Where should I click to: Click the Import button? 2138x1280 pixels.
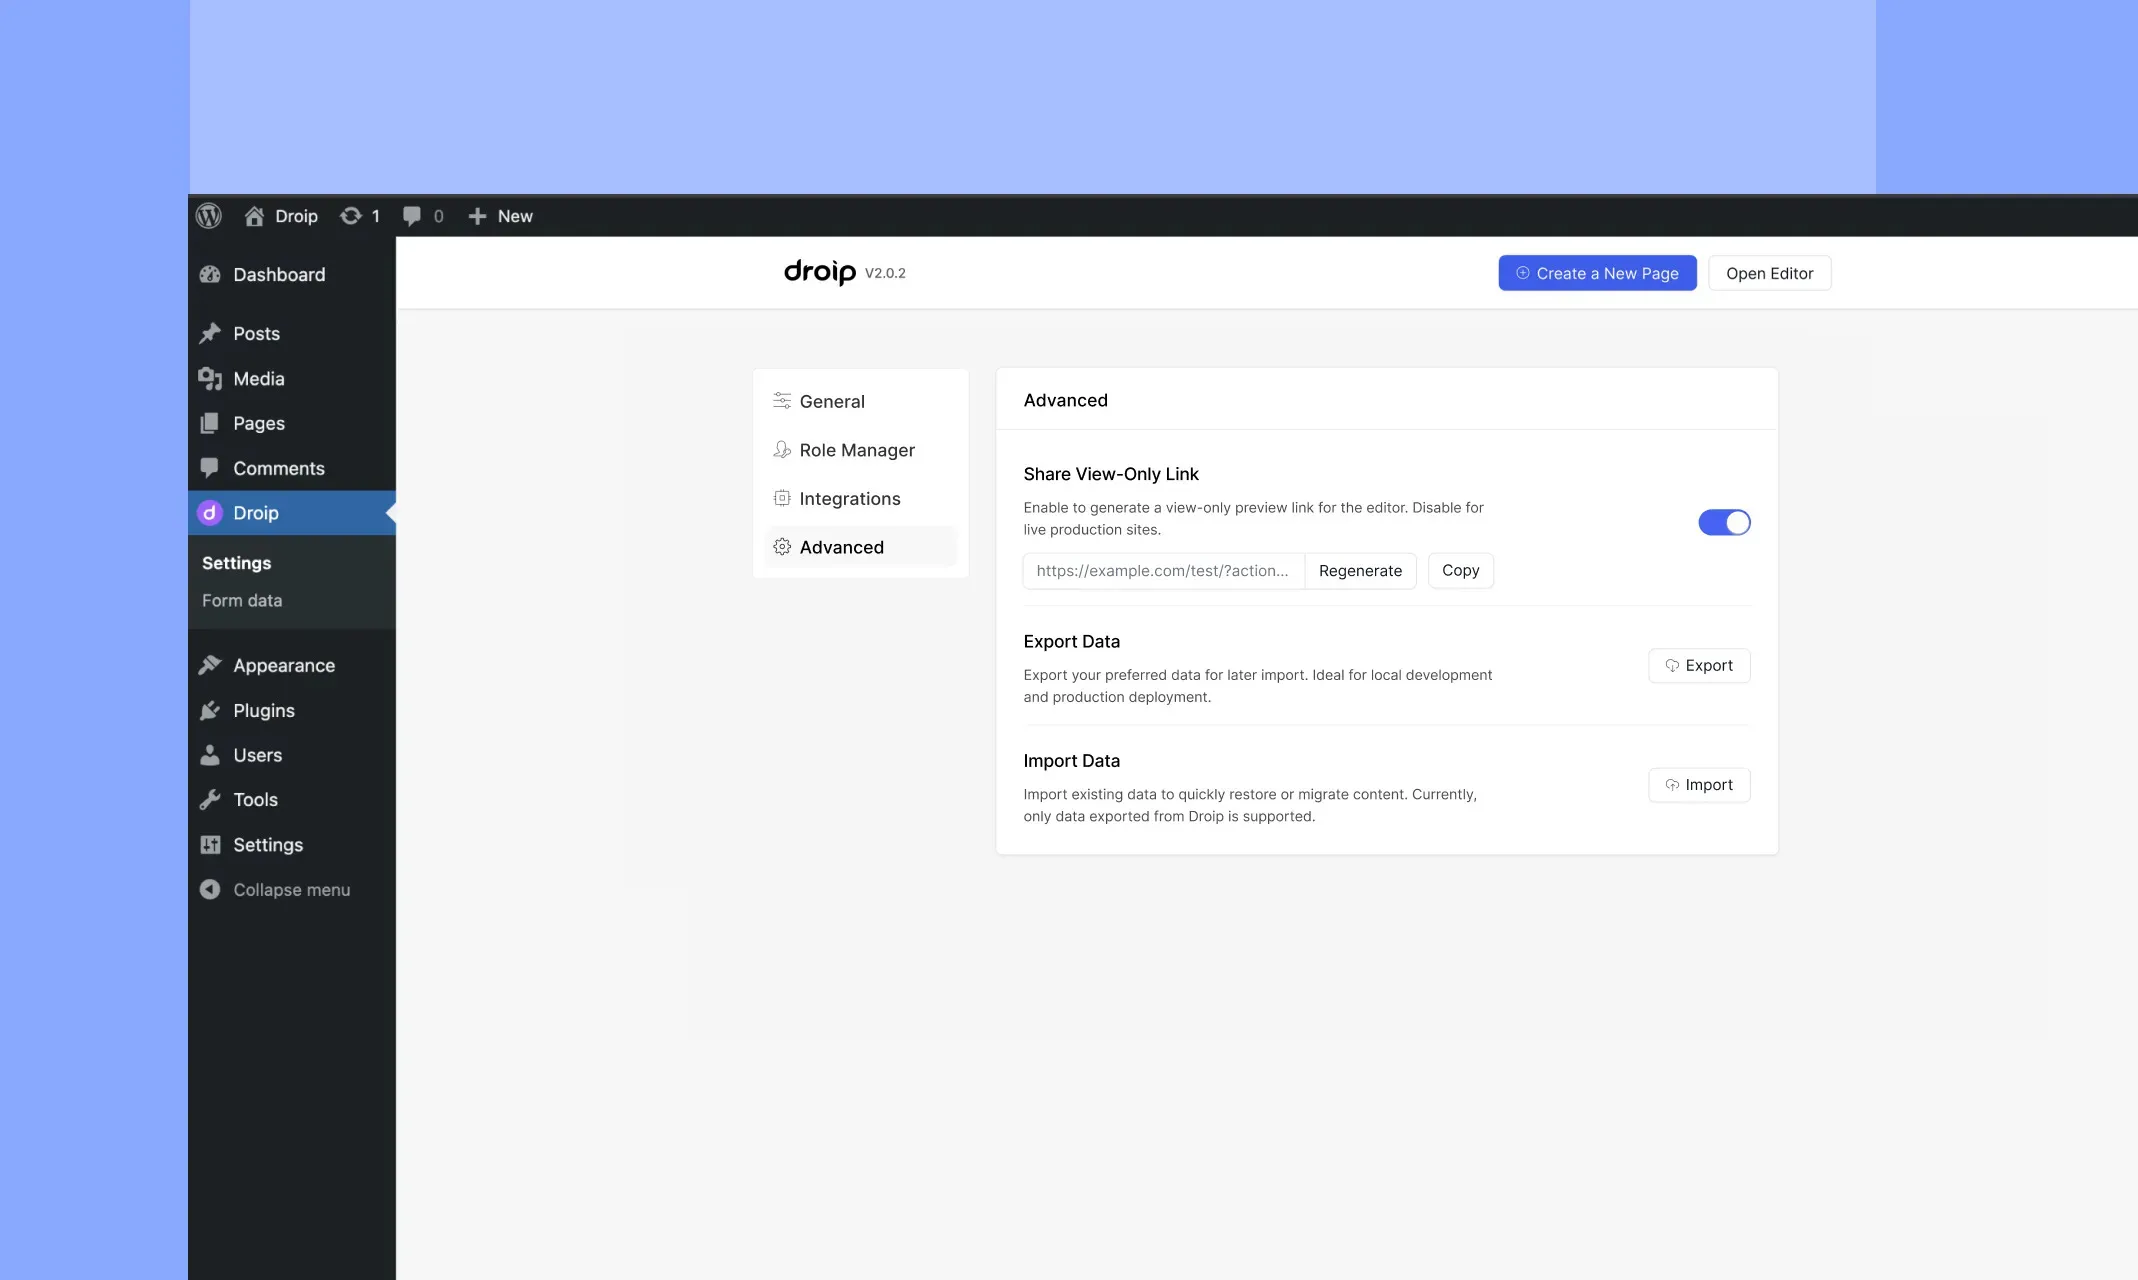point(1699,785)
